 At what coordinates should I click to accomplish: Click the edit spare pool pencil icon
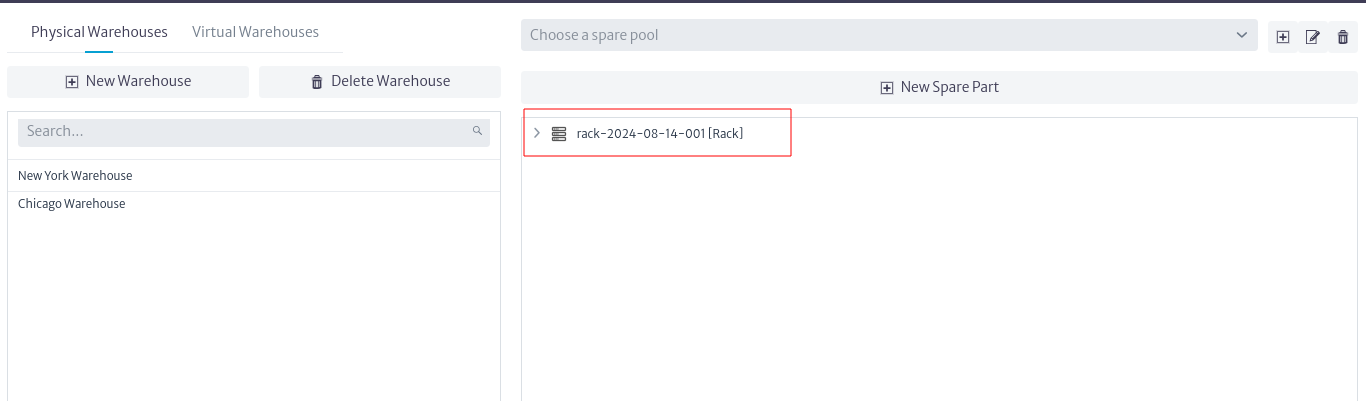coord(1313,37)
